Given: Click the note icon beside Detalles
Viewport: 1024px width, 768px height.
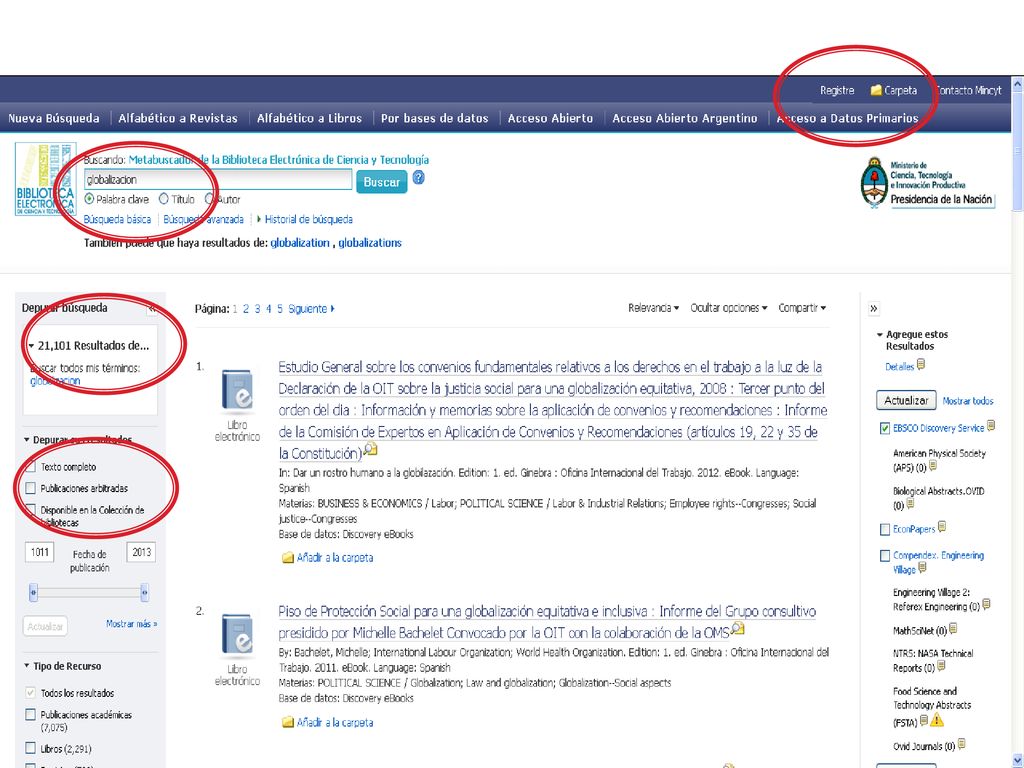Looking at the screenshot, I should click(x=921, y=365).
